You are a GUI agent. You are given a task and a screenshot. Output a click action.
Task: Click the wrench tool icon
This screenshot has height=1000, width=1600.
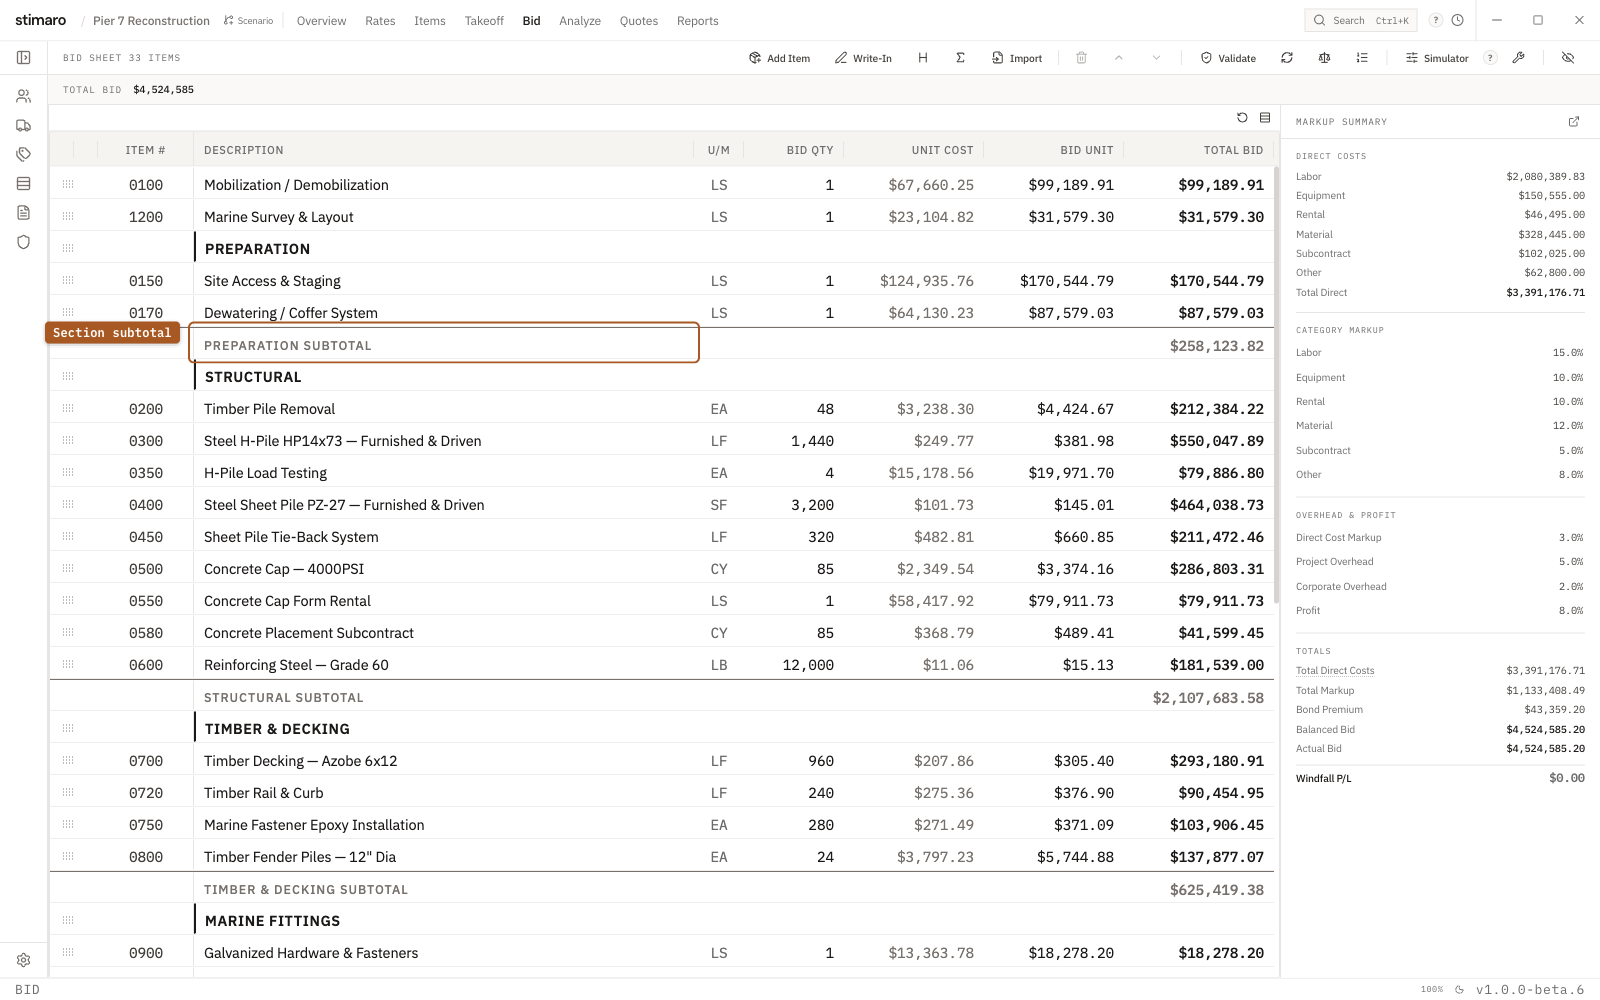1518,58
